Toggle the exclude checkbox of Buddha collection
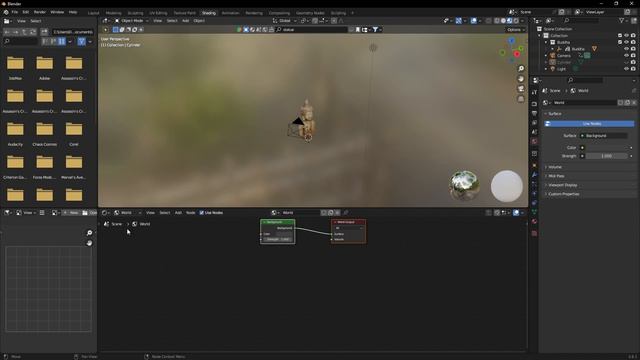 coord(620,42)
